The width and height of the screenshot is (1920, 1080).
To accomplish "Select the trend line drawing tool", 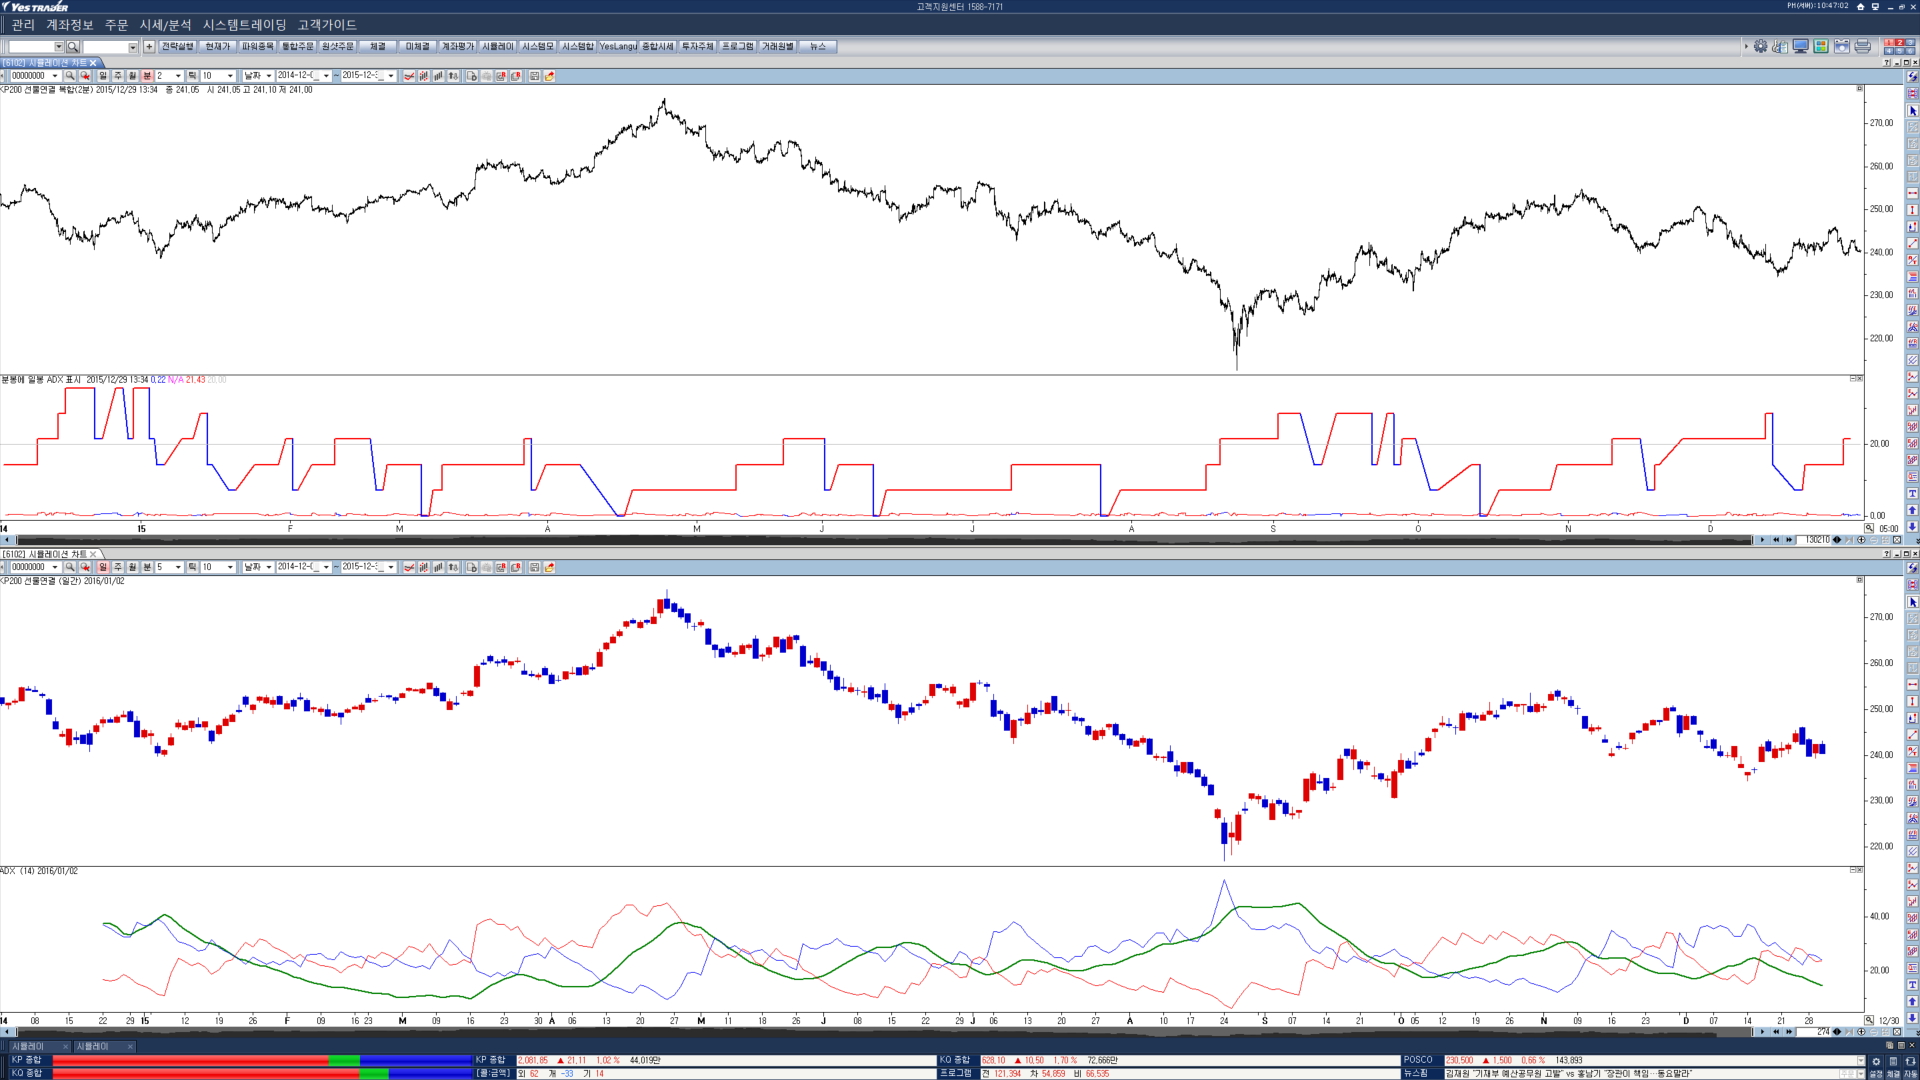I will click(1912, 243).
